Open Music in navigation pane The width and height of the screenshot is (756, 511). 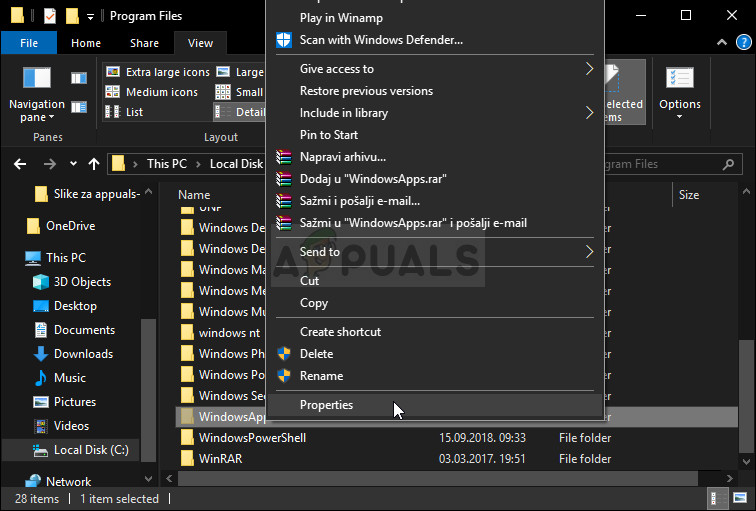point(59,378)
